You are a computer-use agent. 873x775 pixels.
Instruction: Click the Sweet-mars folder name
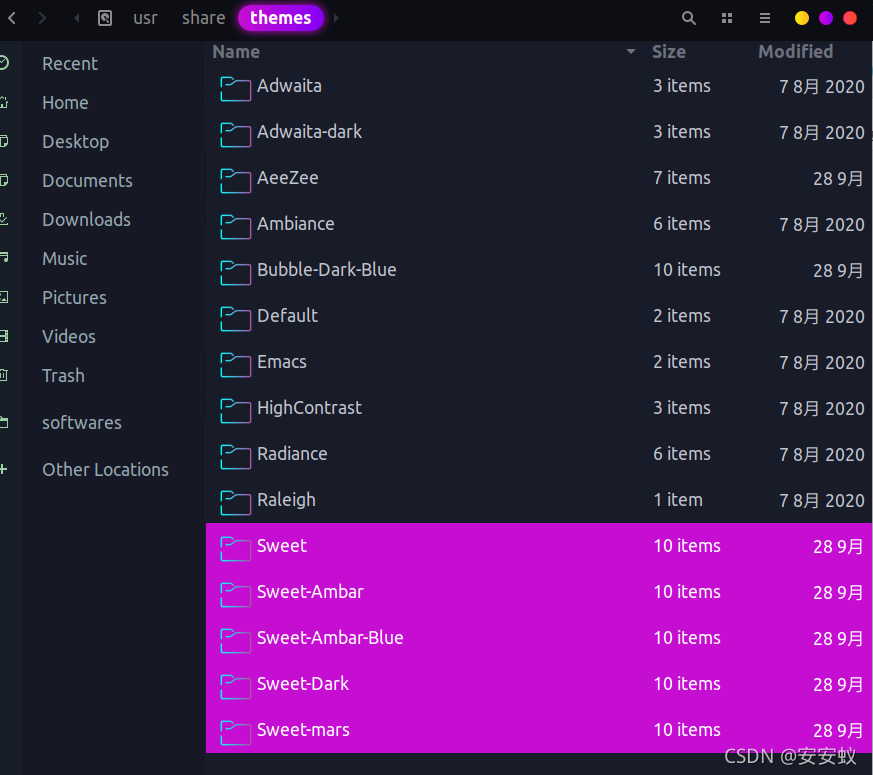[x=303, y=730]
